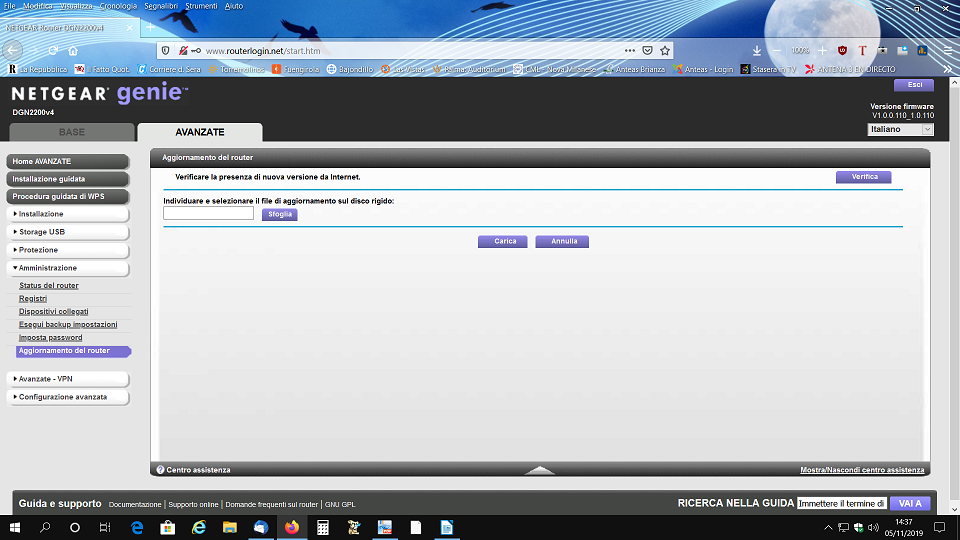Image resolution: width=960 pixels, height=540 pixels.
Task: Open Task View on taskbar
Action: tap(105, 527)
